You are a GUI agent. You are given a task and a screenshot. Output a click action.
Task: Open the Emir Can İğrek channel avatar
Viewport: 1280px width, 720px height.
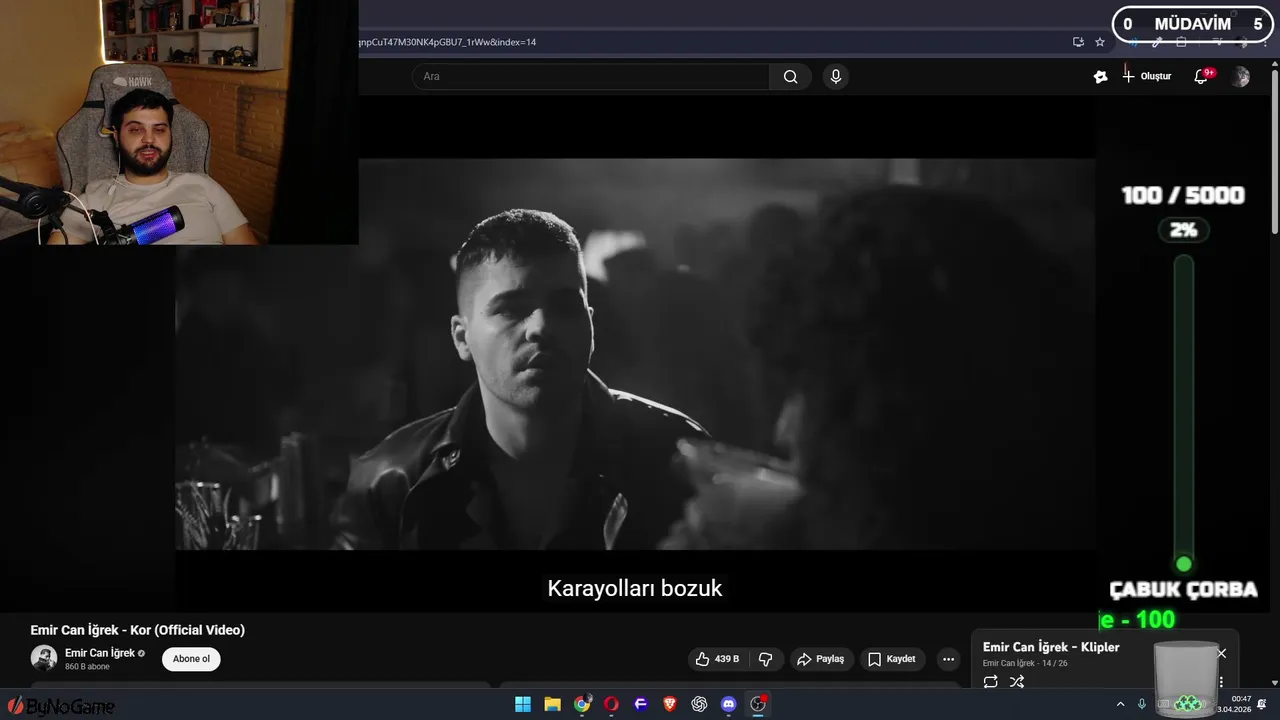point(43,658)
